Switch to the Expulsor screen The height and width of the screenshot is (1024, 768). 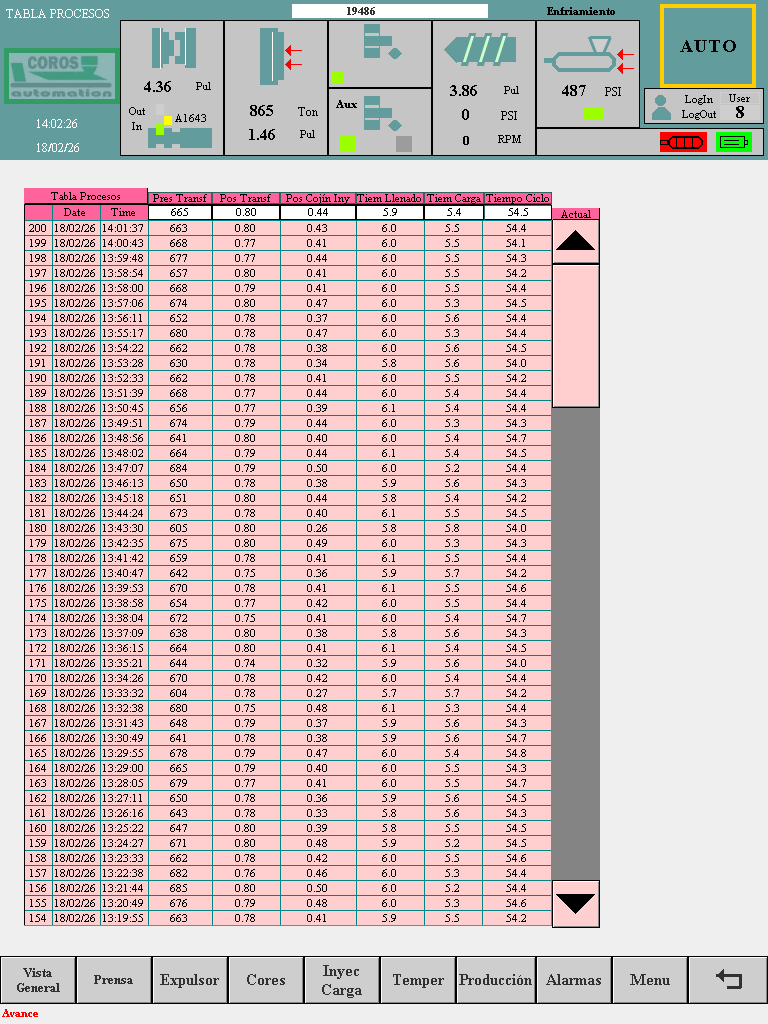click(x=189, y=980)
